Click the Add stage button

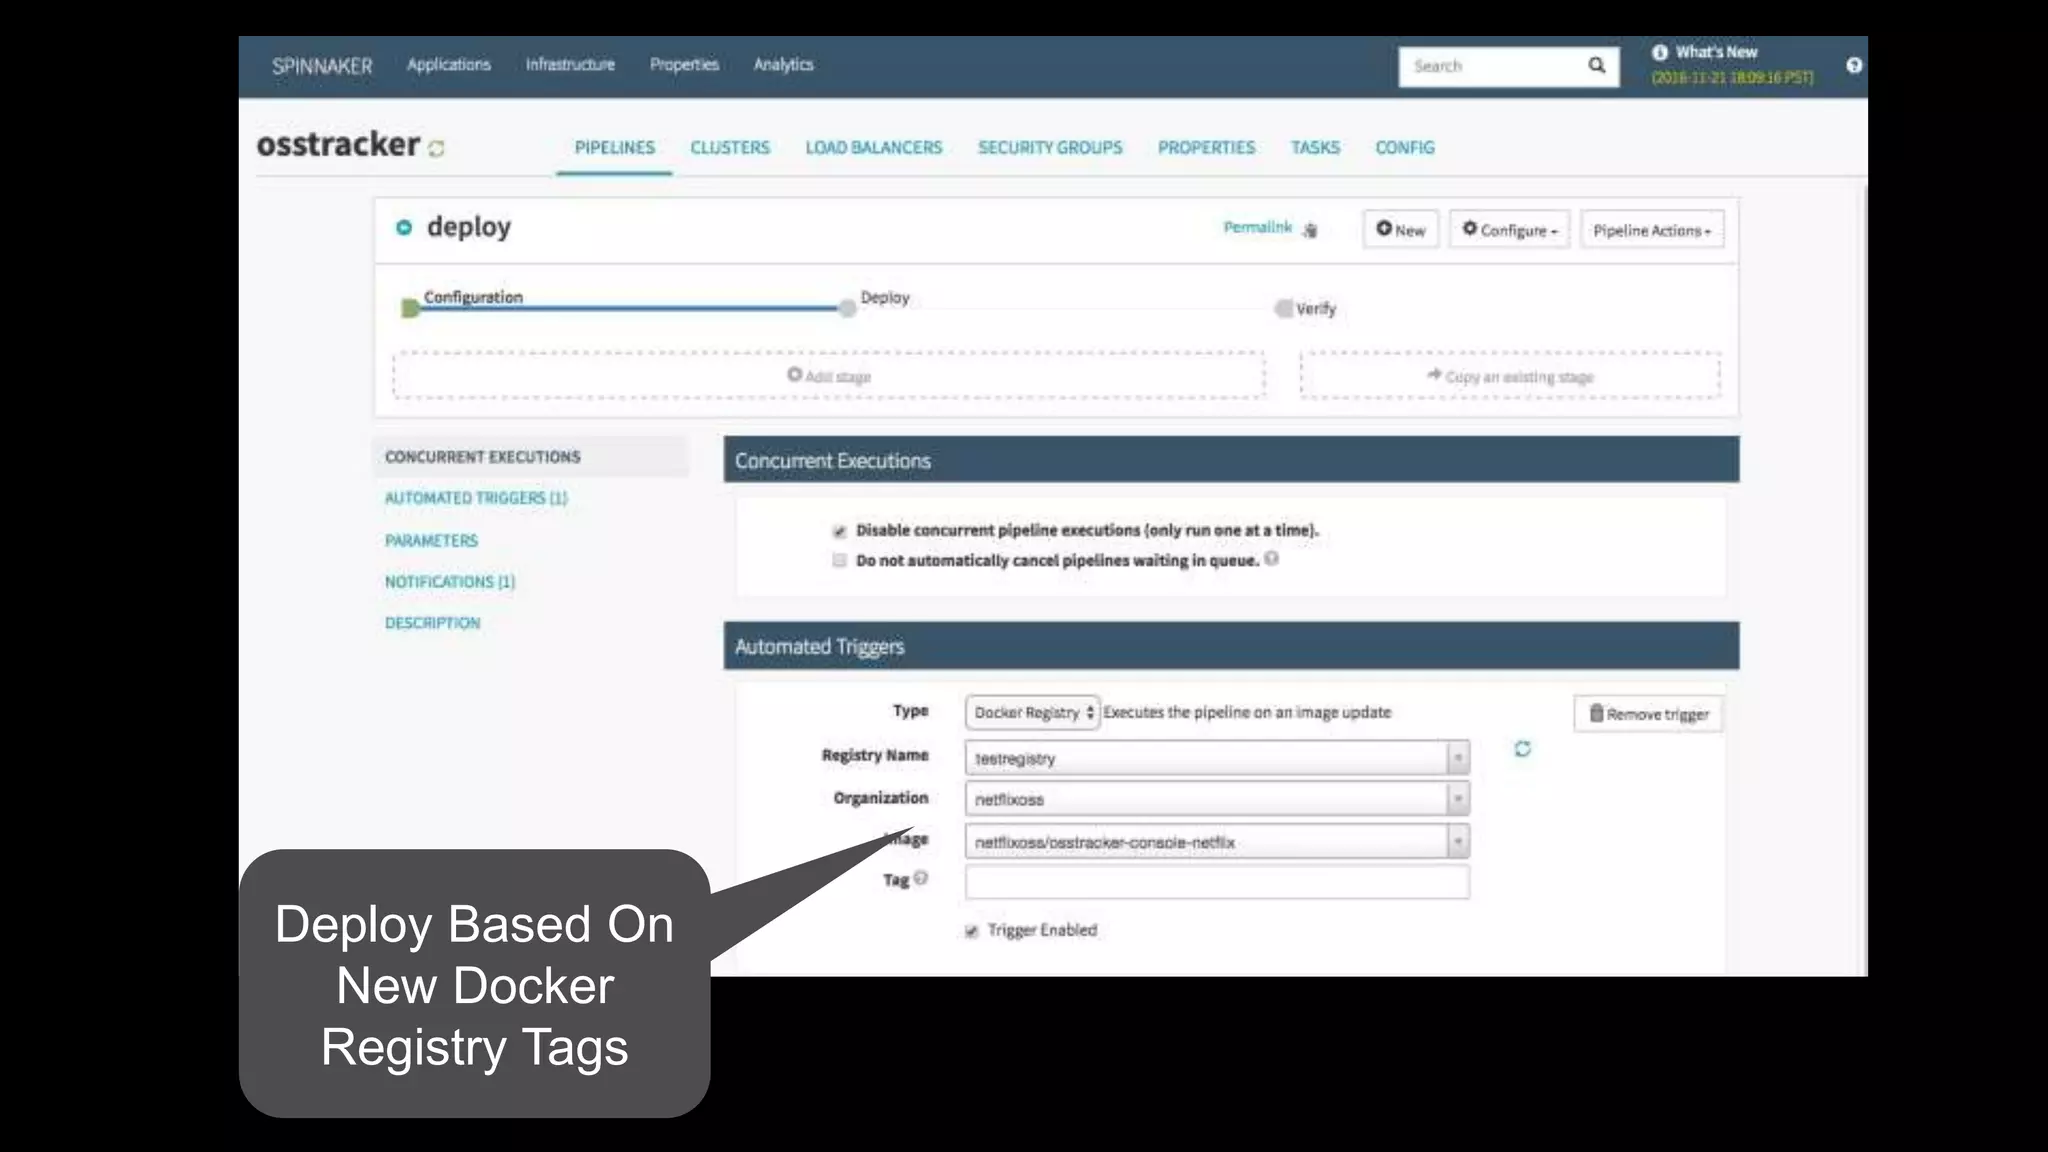(828, 376)
